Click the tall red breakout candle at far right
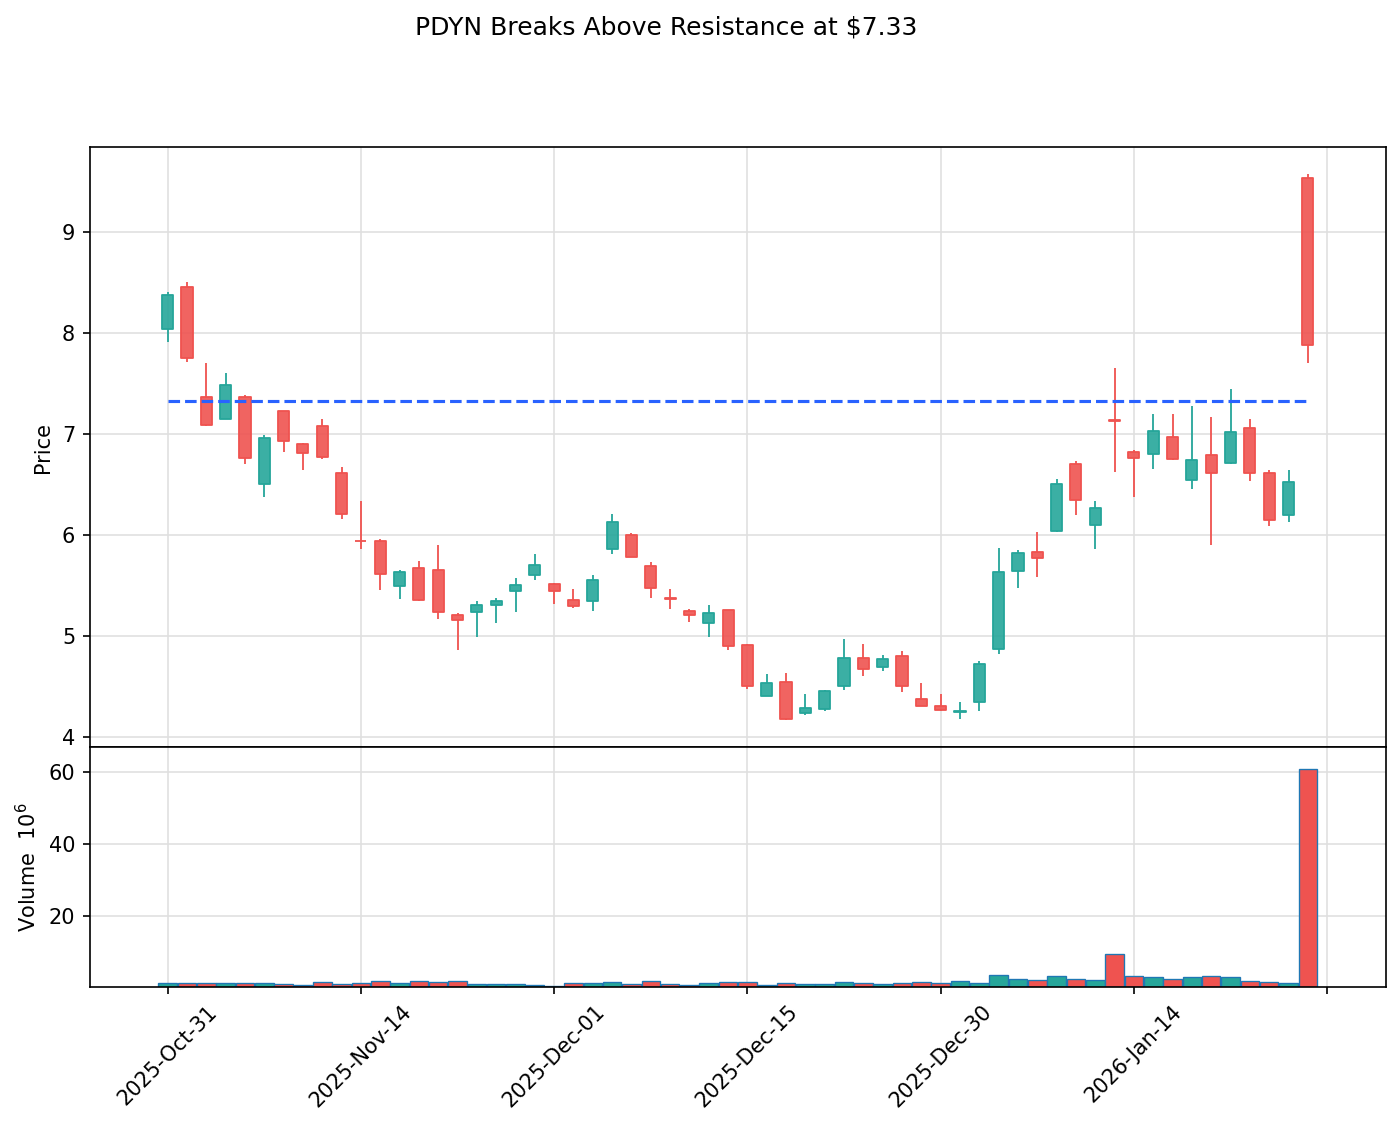The image size is (1400, 1126). (1307, 262)
